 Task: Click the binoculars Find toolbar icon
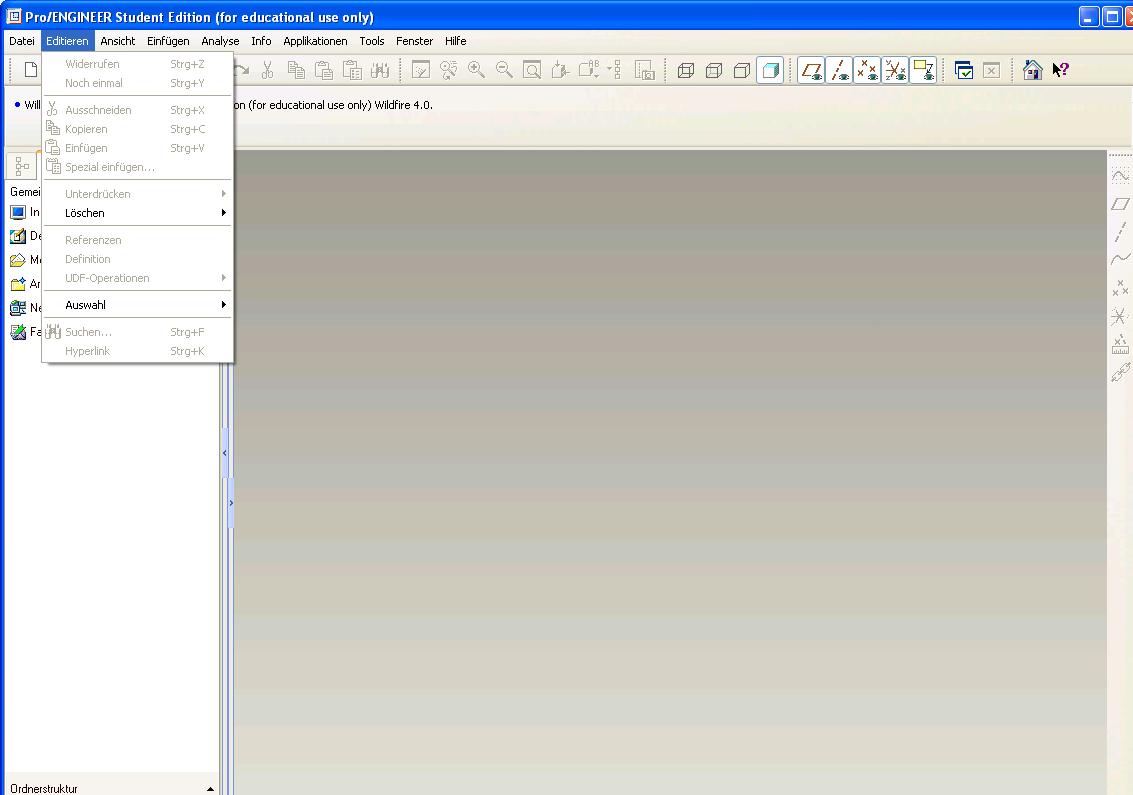click(x=380, y=70)
